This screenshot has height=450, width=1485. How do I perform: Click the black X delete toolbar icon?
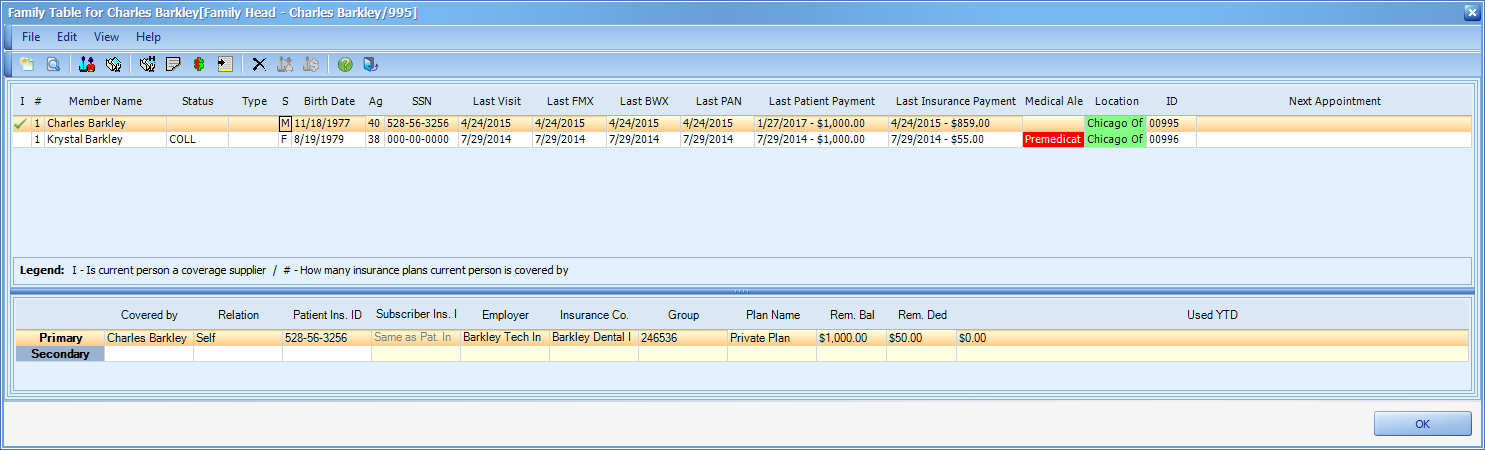click(259, 64)
